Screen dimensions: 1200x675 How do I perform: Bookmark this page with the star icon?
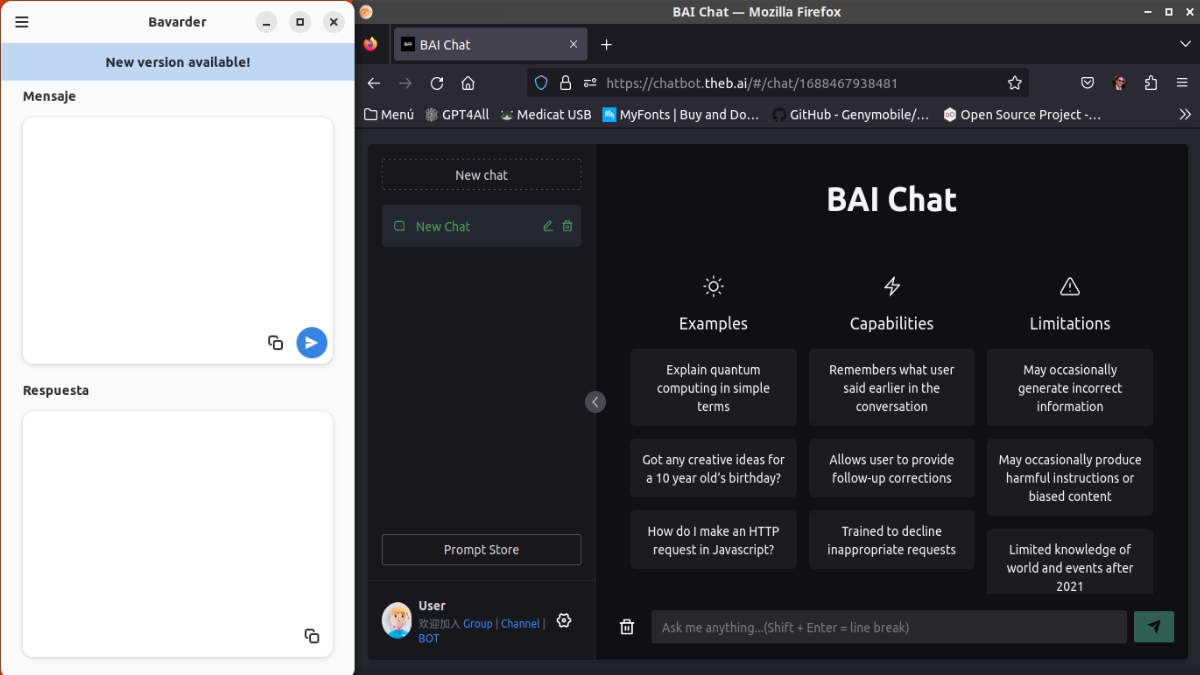click(1015, 83)
